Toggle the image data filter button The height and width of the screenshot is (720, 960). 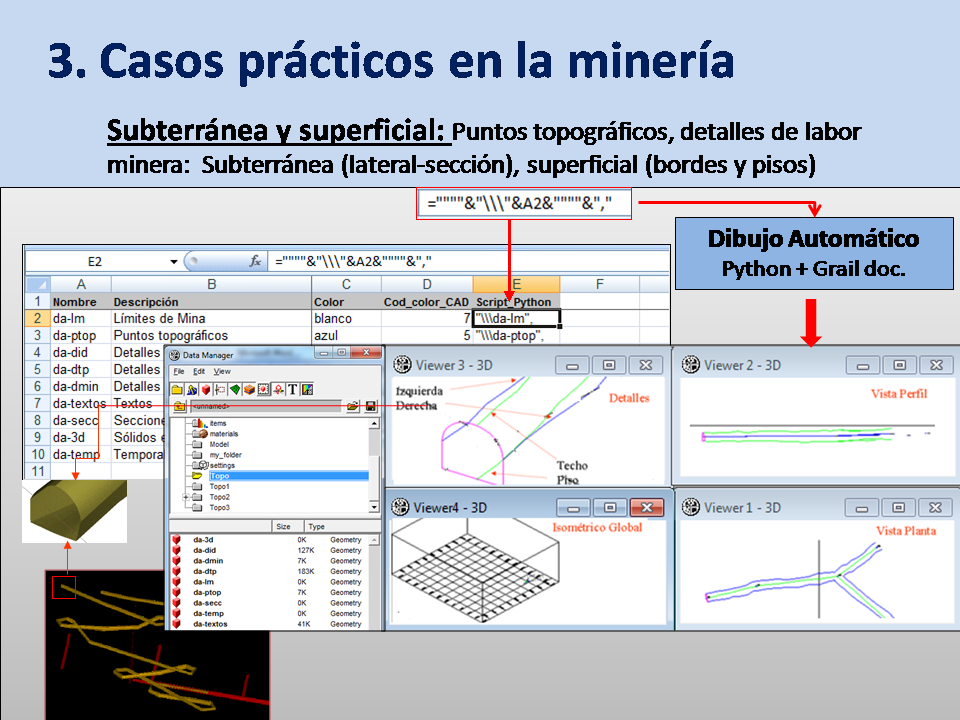click(261, 388)
